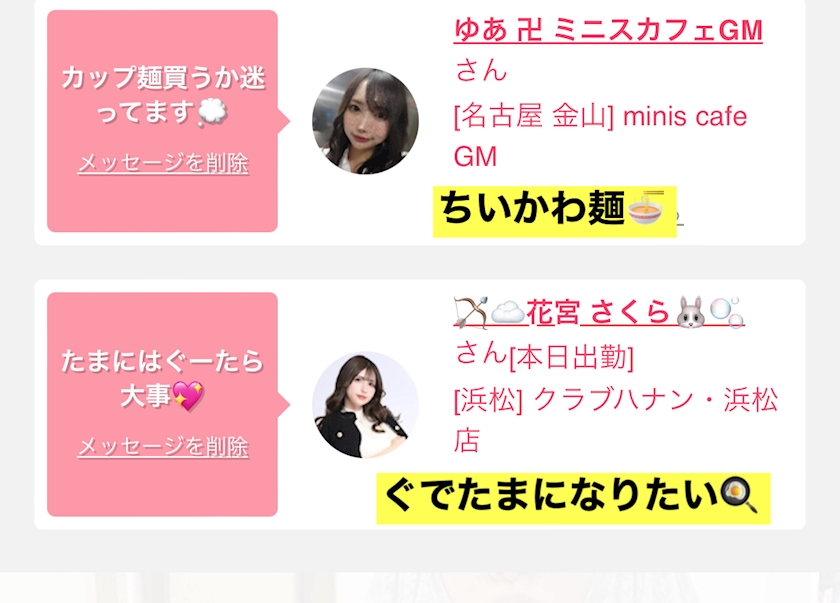Click the dark-haired girl avatar thumbnail
The height and width of the screenshot is (603, 840).
365,121
